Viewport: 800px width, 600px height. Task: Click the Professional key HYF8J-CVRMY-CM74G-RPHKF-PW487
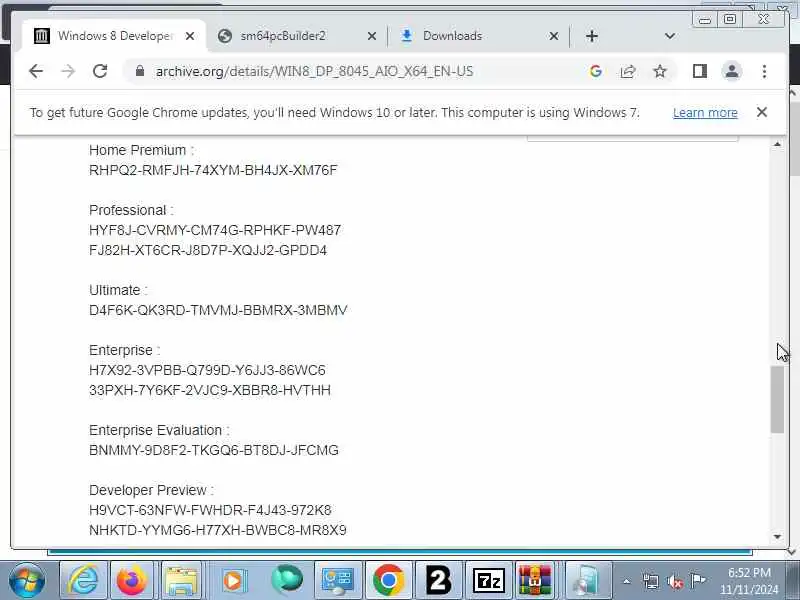[215, 230]
